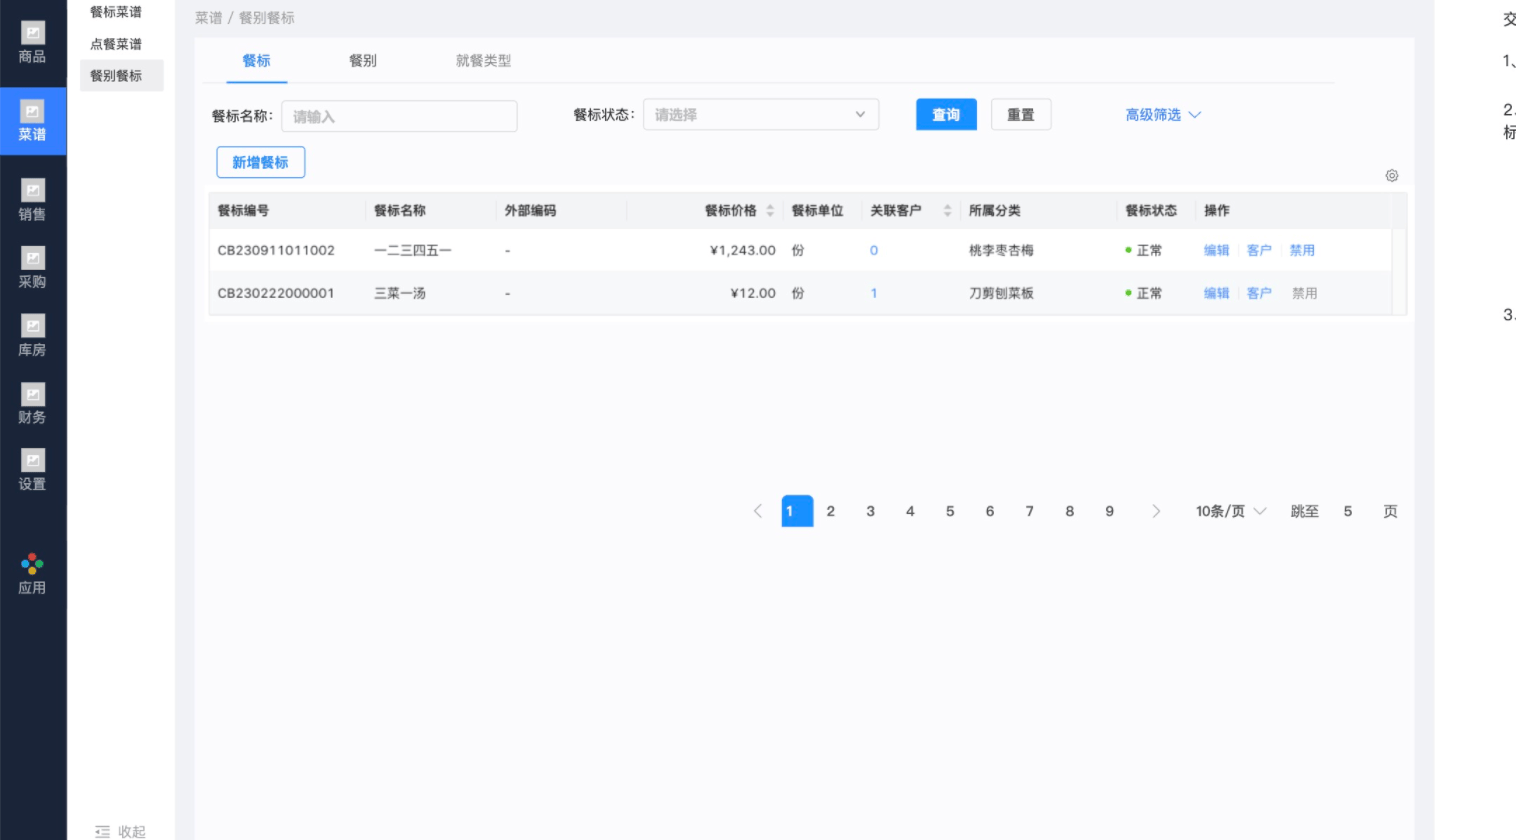Open the 10条/页 page size dropdown
1516x840 pixels.
[x=1231, y=511]
